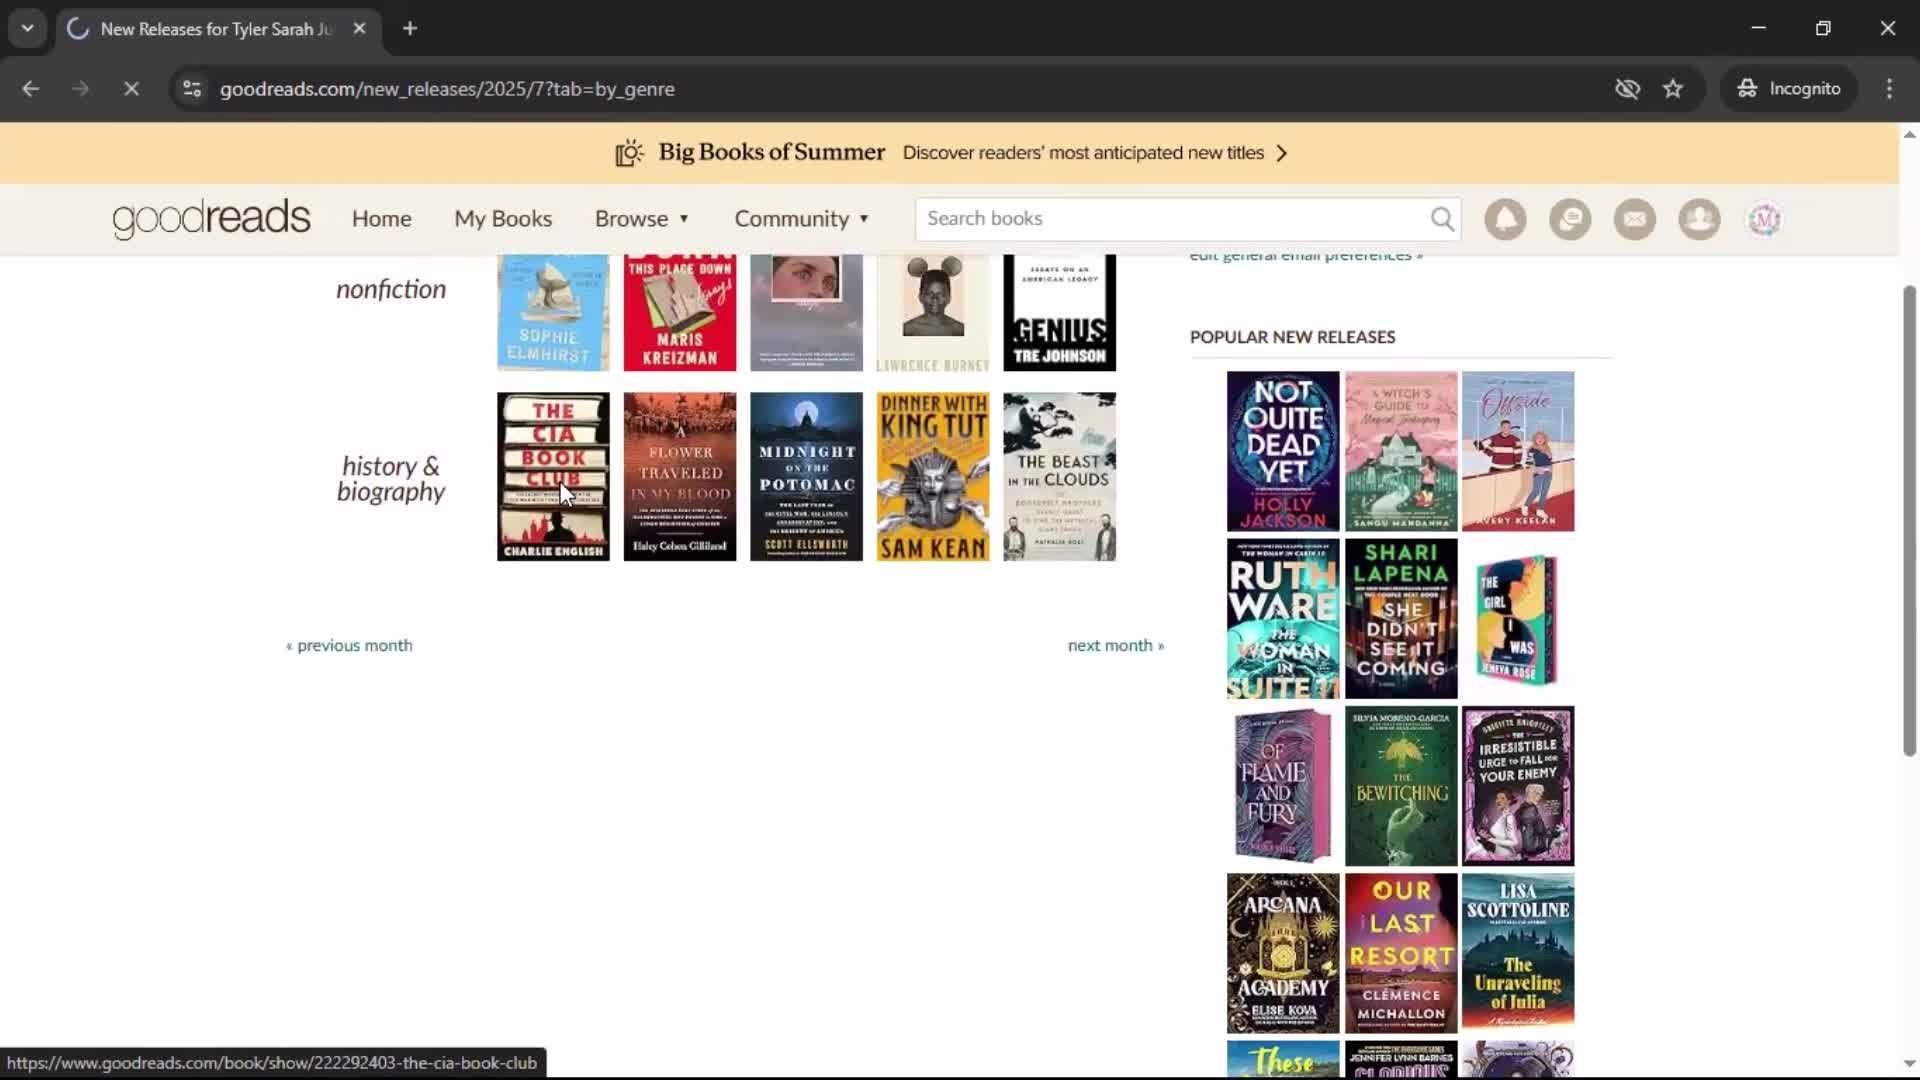Image resolution: width=1920 pixels, height=1080 pixels.
Task: Open Not Quite Dead Yet cover
Action: tap(1283, 451)
